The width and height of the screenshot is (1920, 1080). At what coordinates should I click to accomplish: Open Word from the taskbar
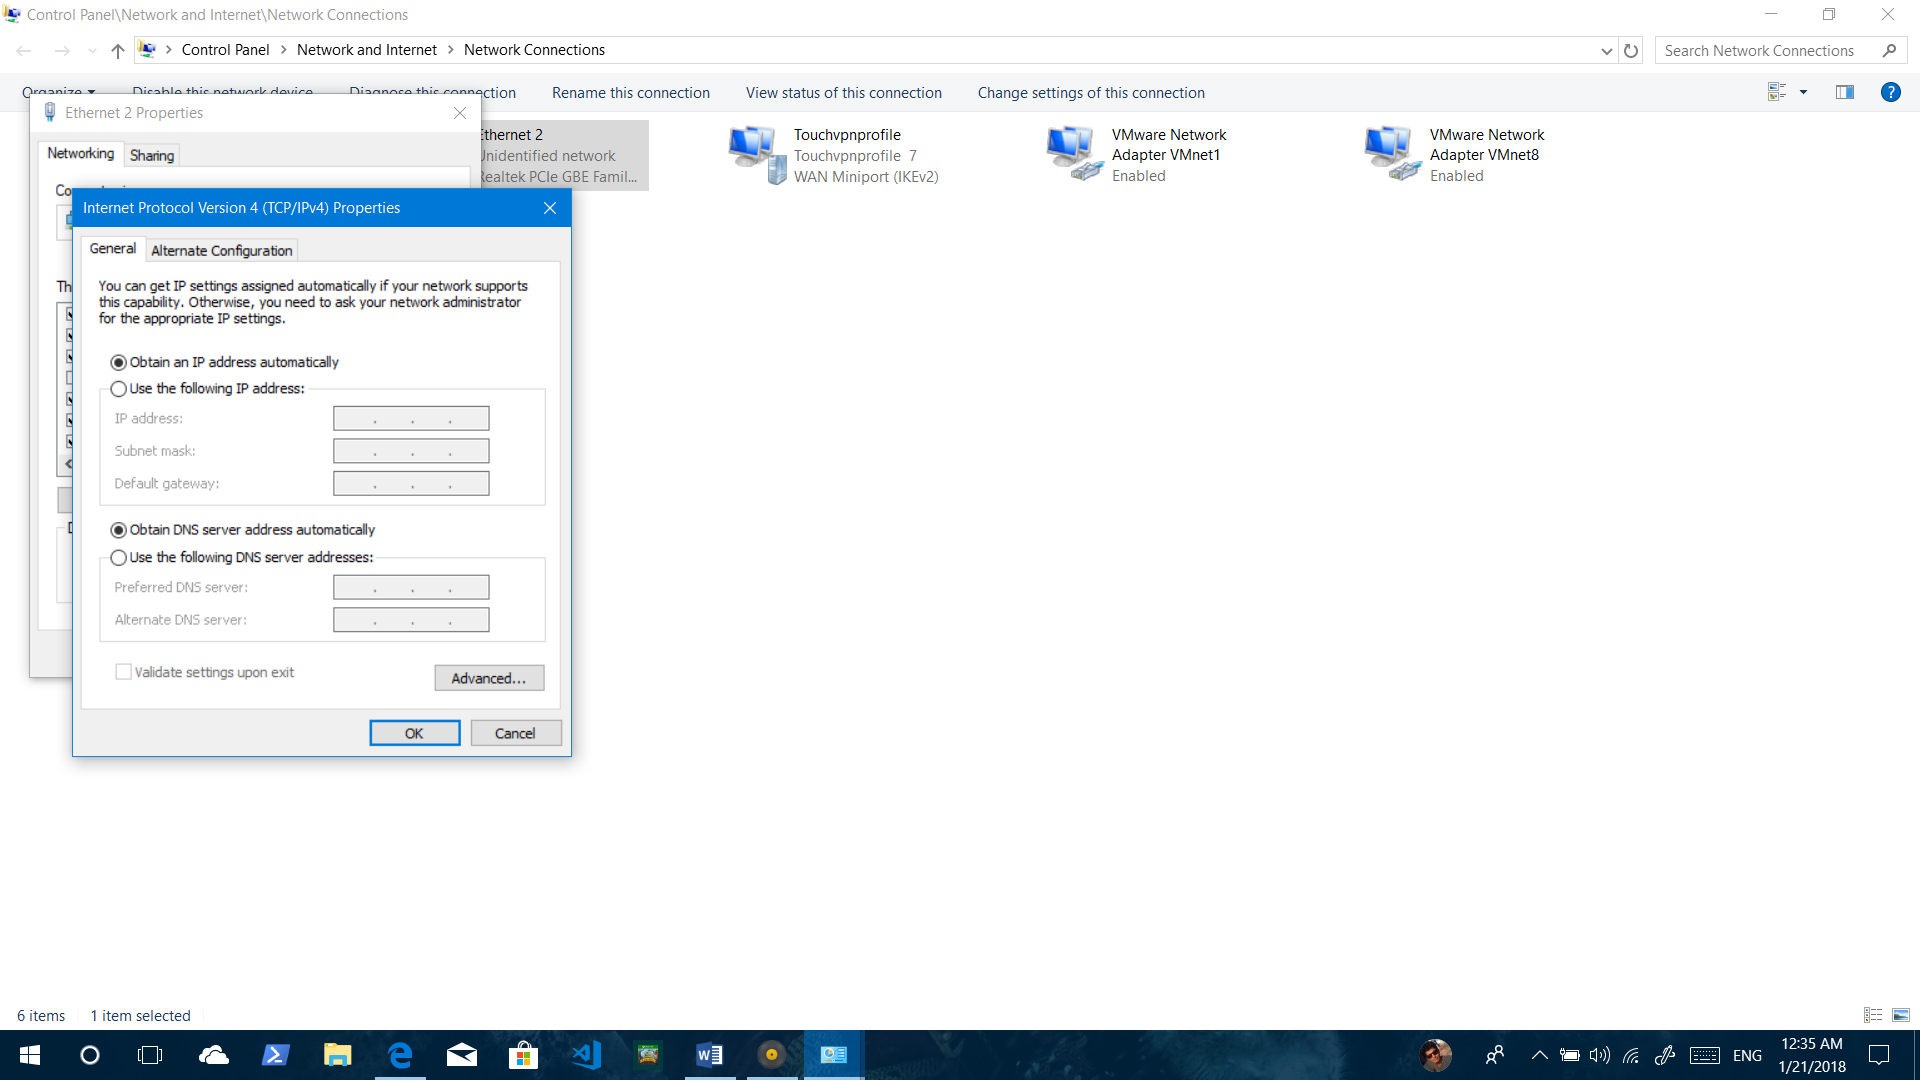[x=709, y=1054]
